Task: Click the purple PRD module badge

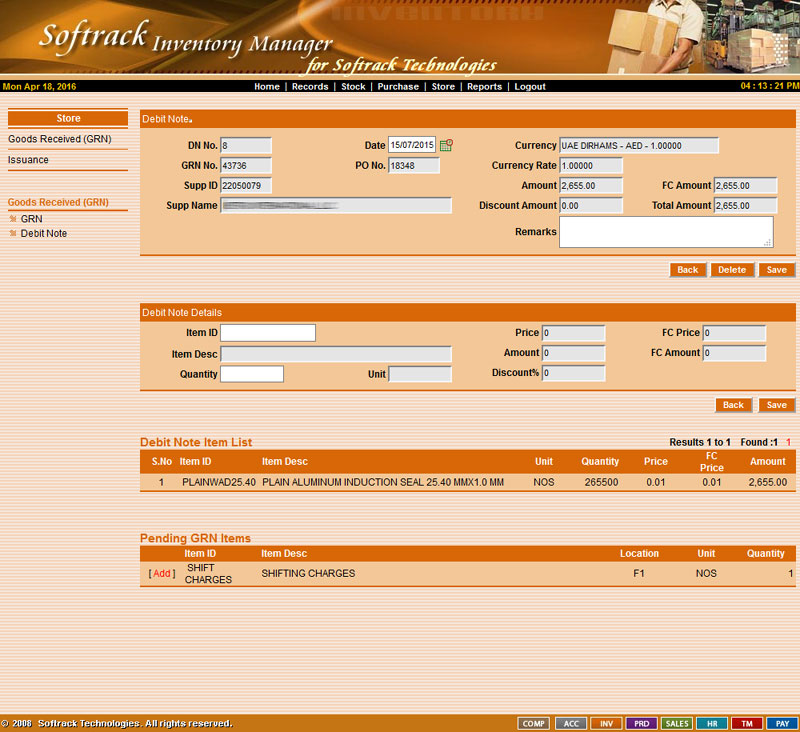Action: pyautogui.click(x=641, y=723)
